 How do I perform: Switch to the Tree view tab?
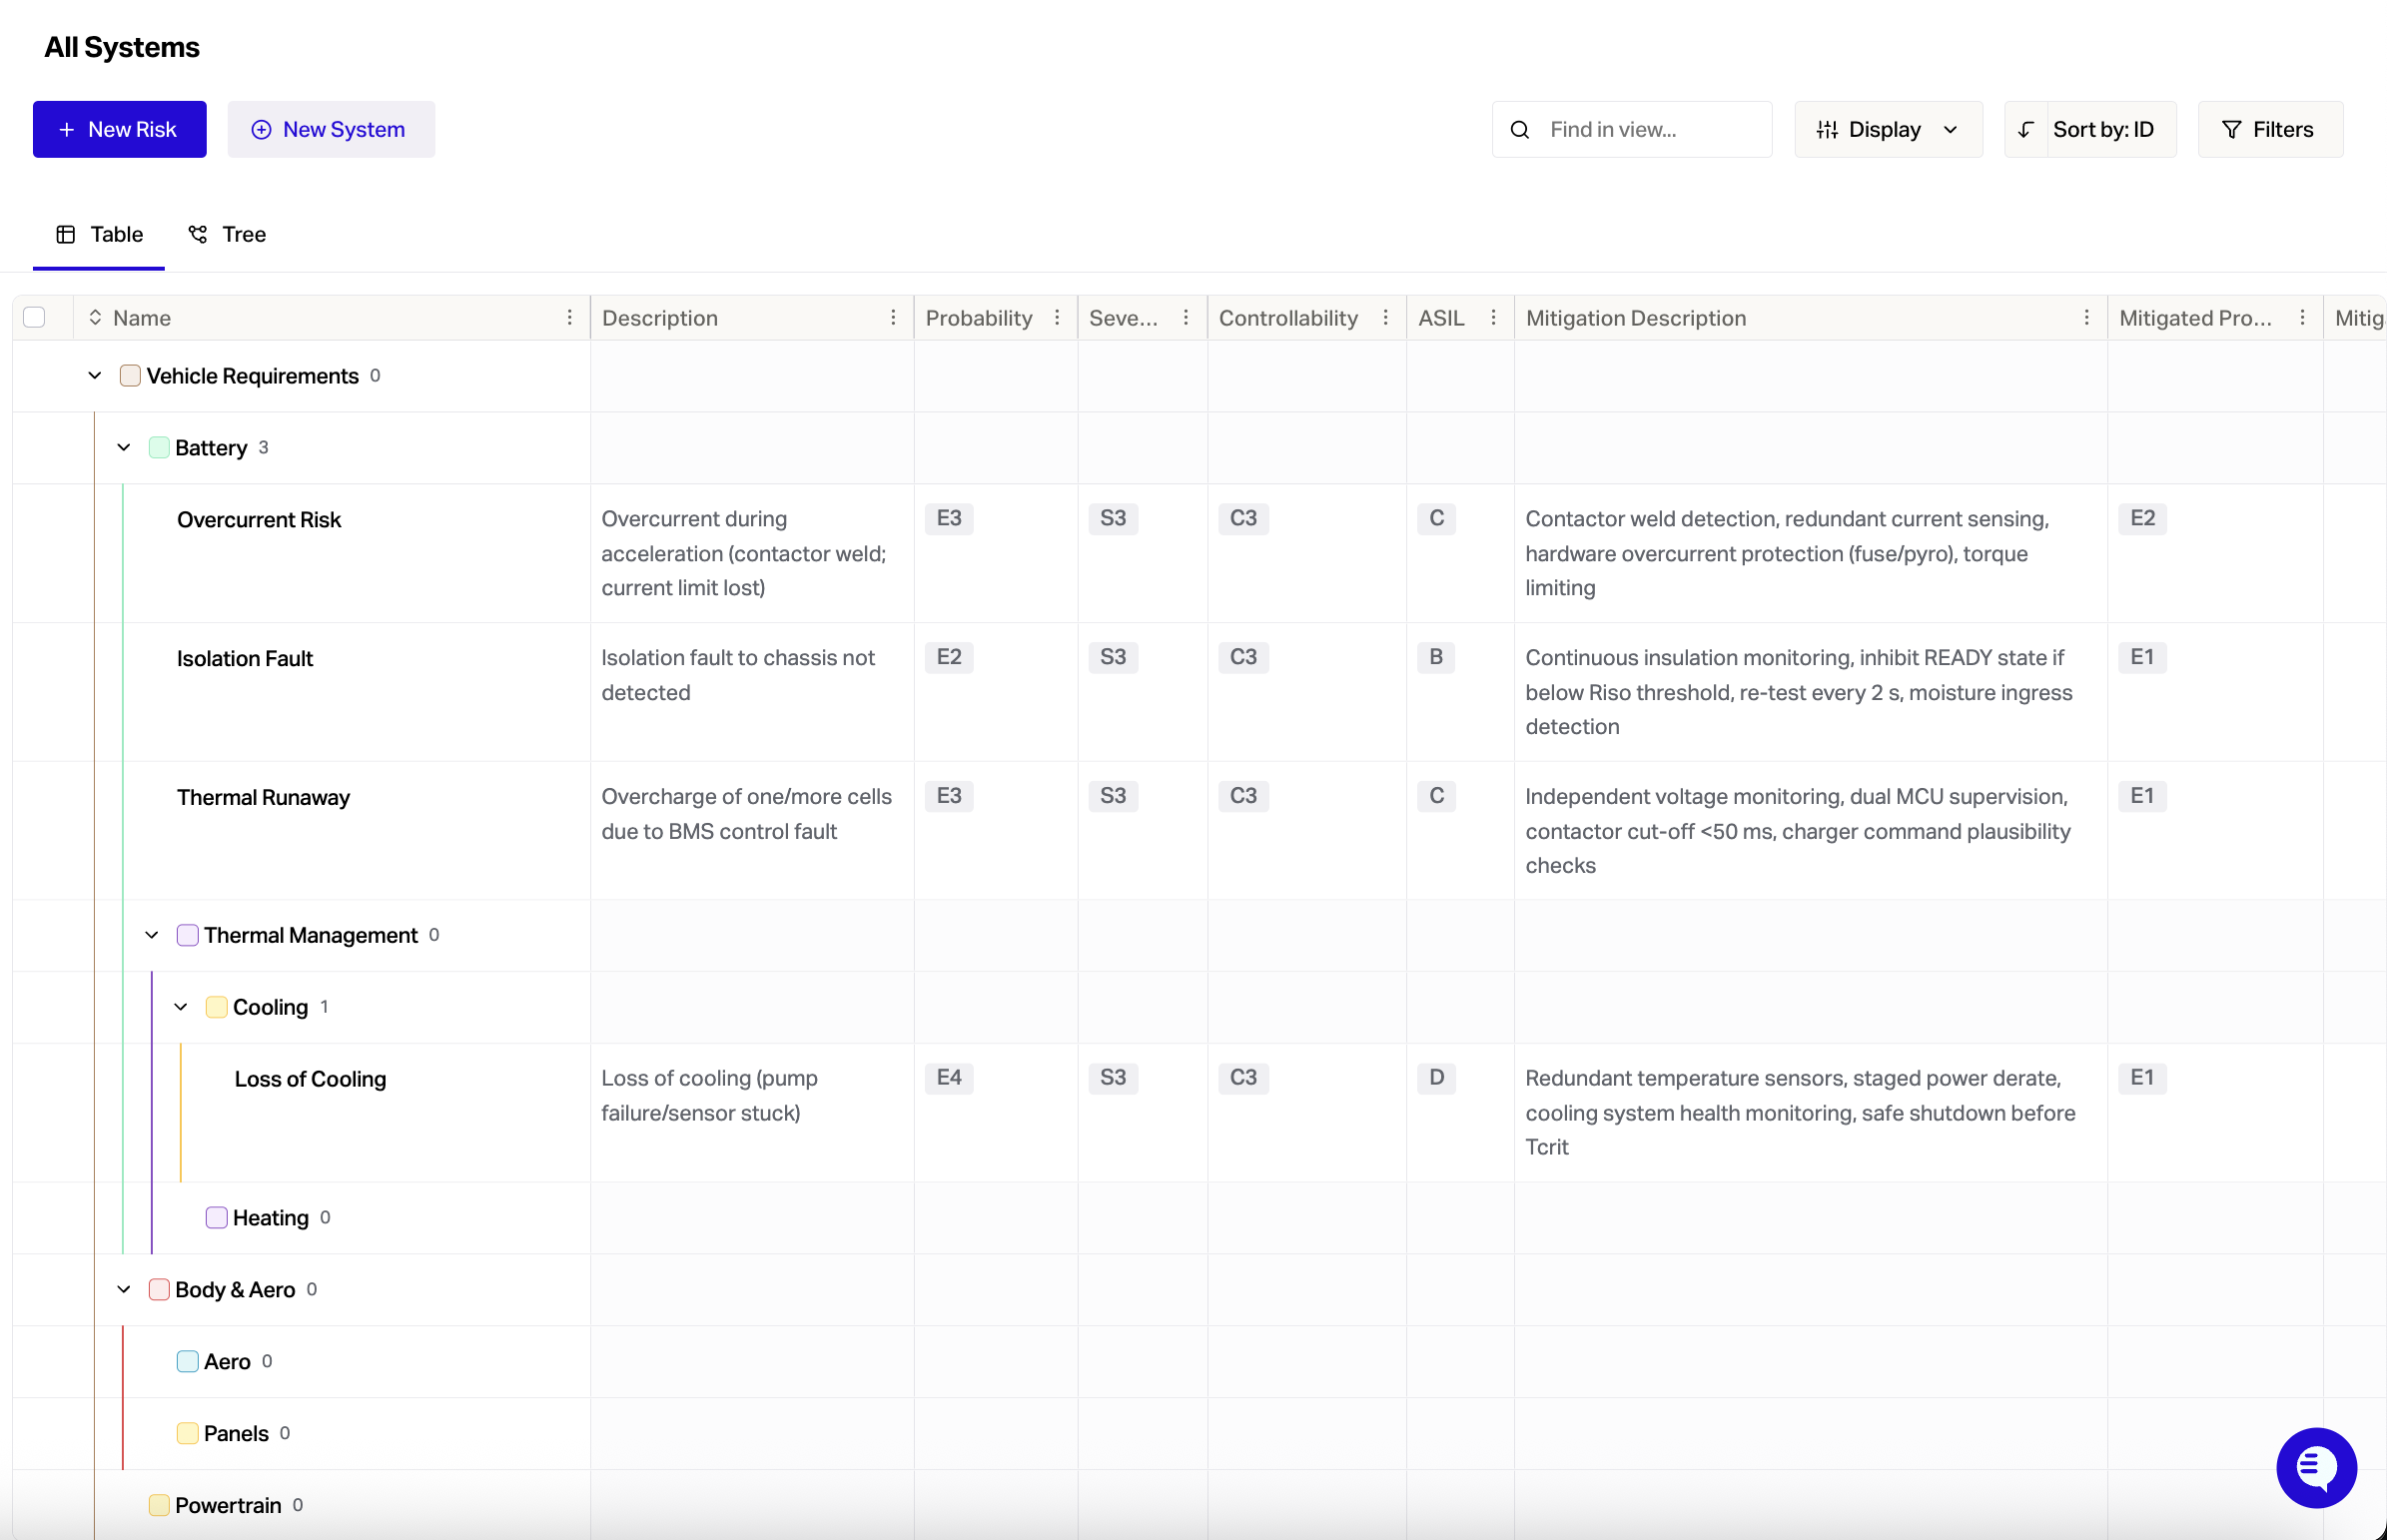(228, 234)
